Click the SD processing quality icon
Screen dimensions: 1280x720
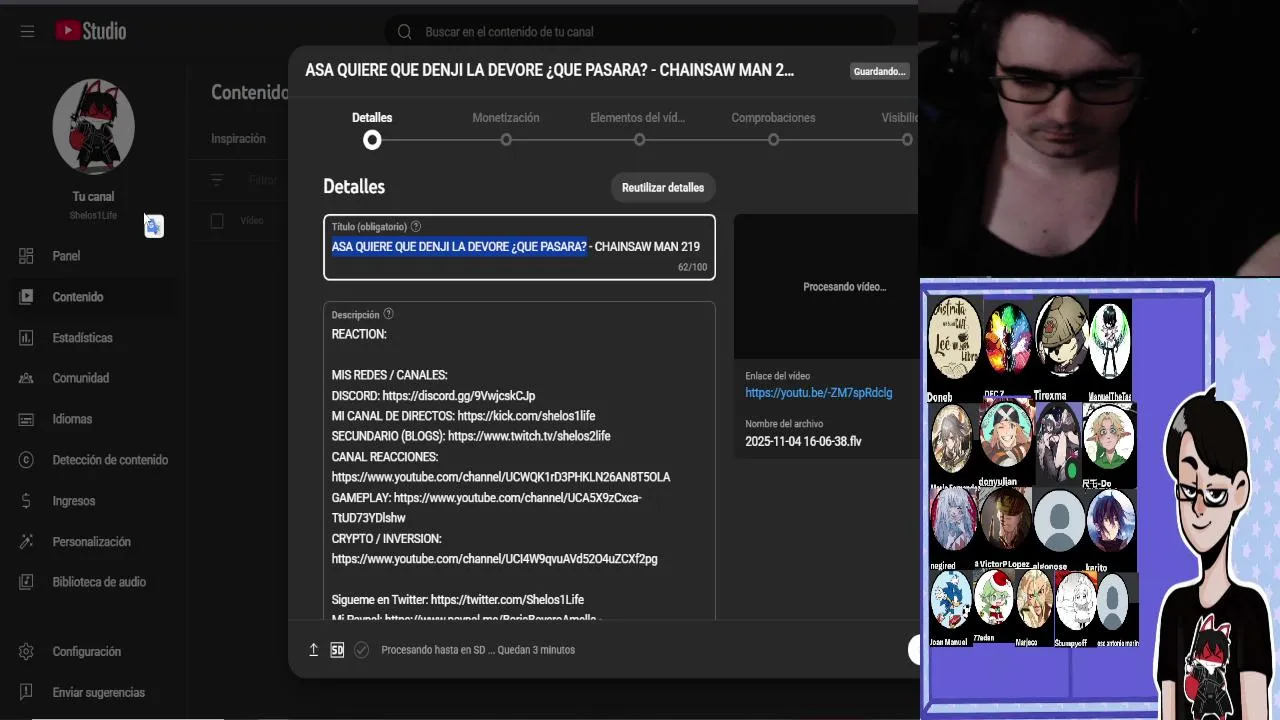click(337, 650)
